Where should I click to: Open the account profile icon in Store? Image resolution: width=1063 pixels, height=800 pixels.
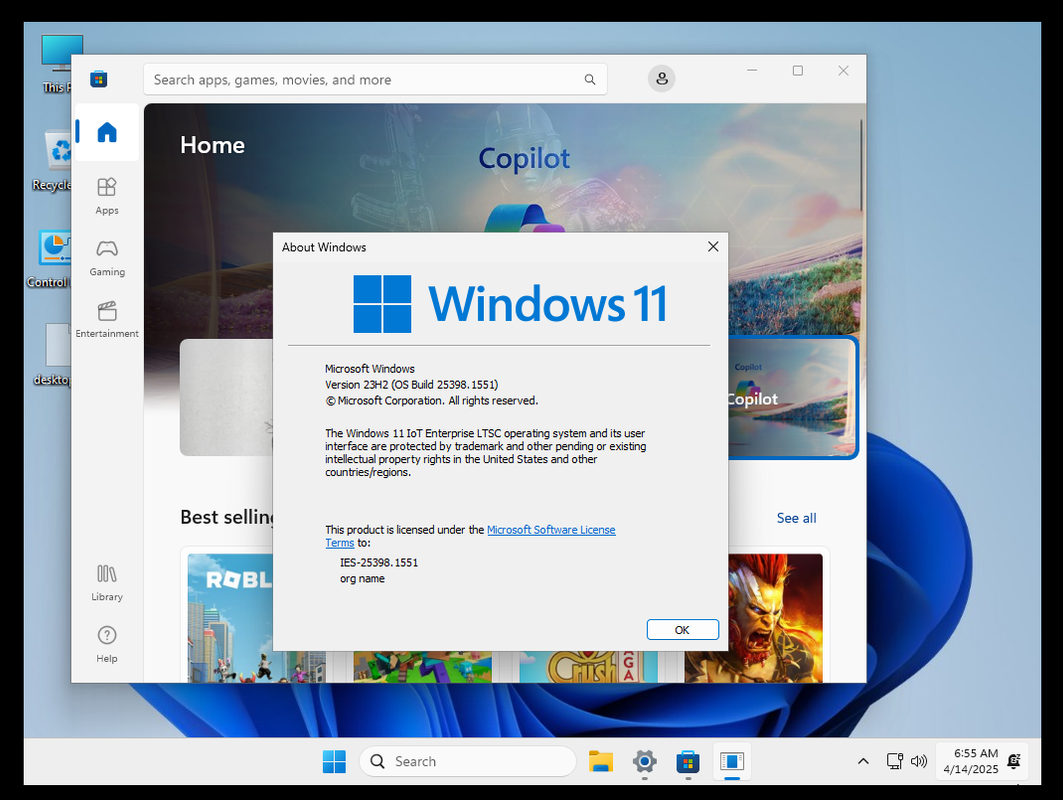(x=662, y=79)
